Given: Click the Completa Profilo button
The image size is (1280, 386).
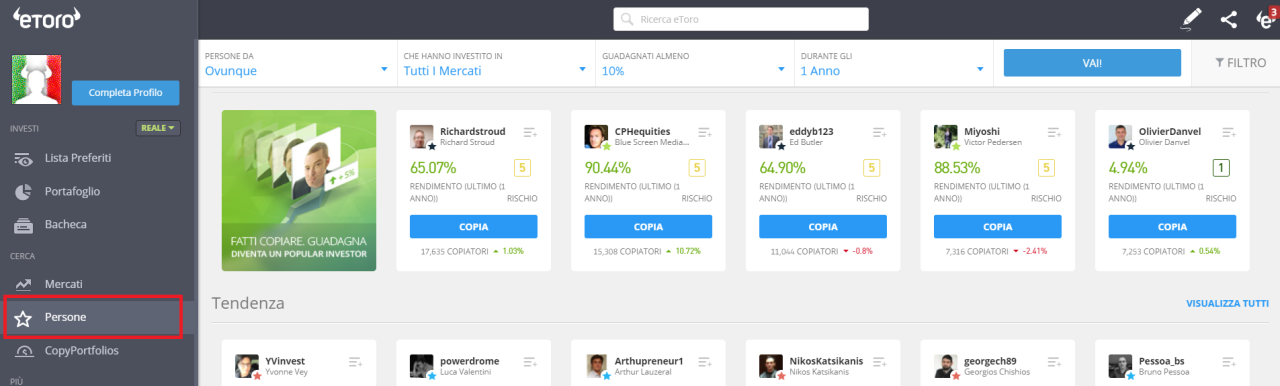Looking at the screenshot, I should pos(125,92).
